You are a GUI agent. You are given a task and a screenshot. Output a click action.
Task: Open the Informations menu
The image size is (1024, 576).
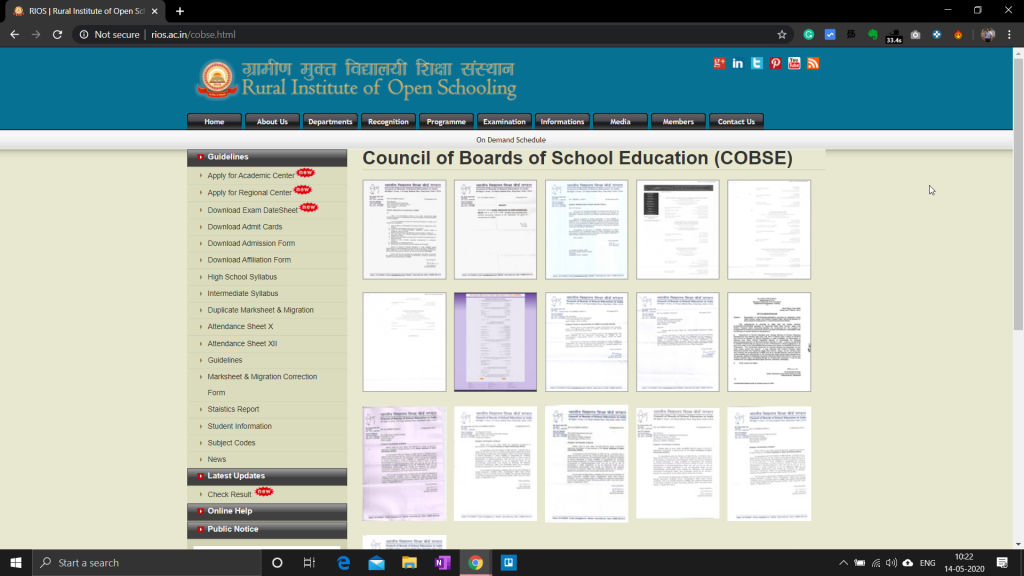(x=562, y=121)
